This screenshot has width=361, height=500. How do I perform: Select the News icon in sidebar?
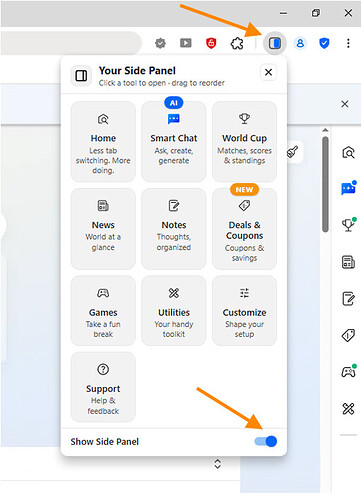pyautogui.click(x=348, y=262)
